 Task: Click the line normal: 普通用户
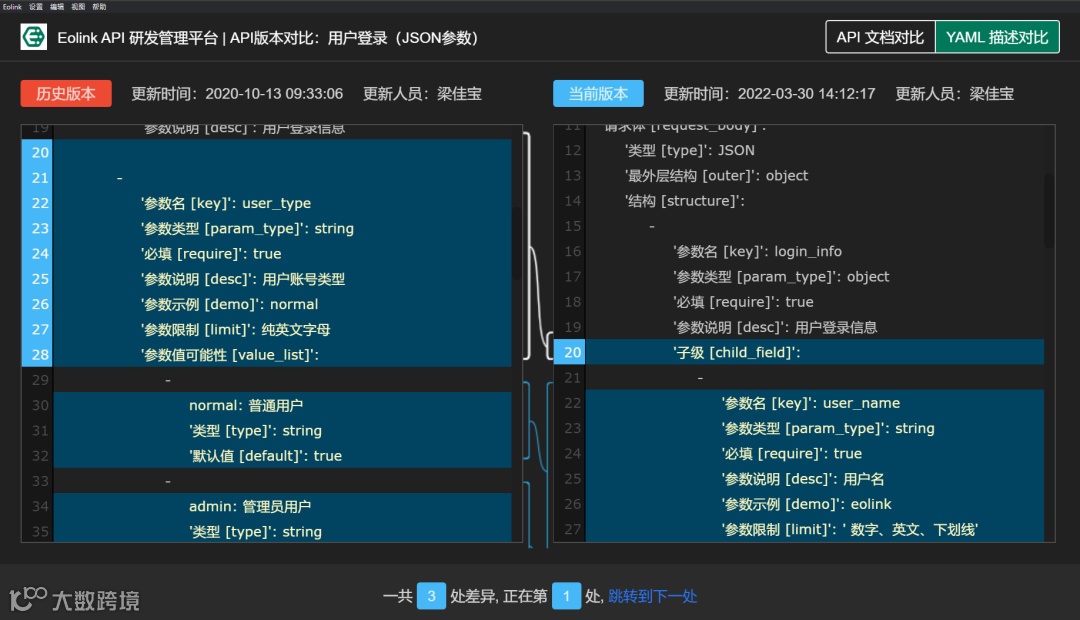tap(246, 405)
